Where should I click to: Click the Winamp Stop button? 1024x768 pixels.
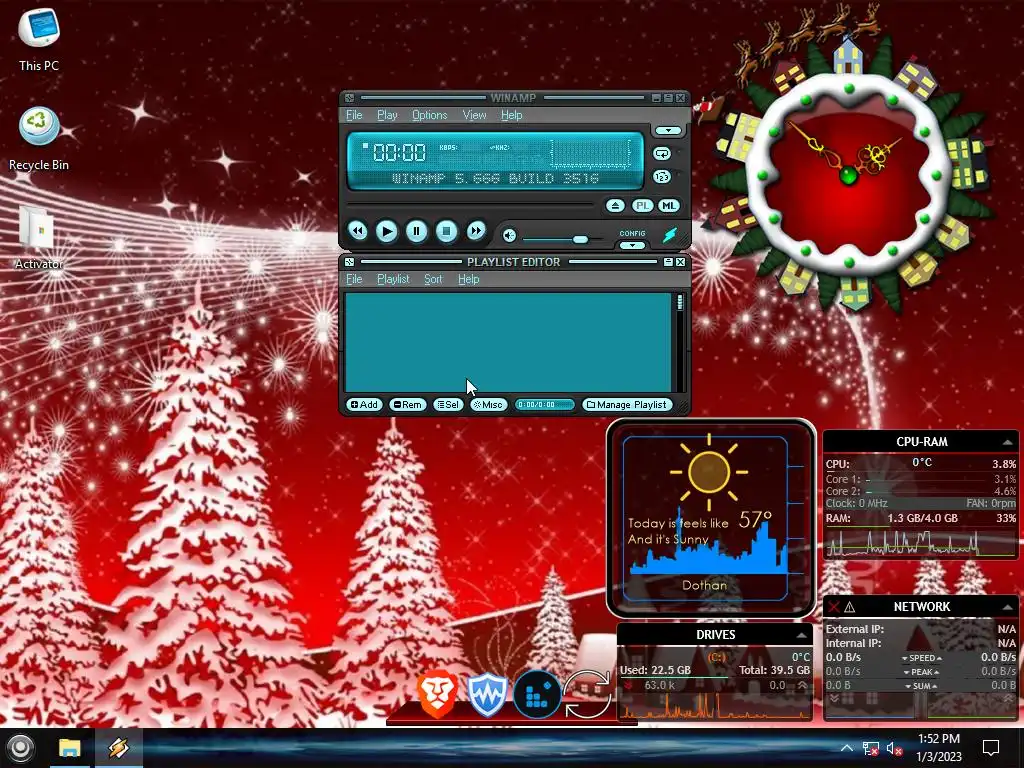[x=447, y=231]
